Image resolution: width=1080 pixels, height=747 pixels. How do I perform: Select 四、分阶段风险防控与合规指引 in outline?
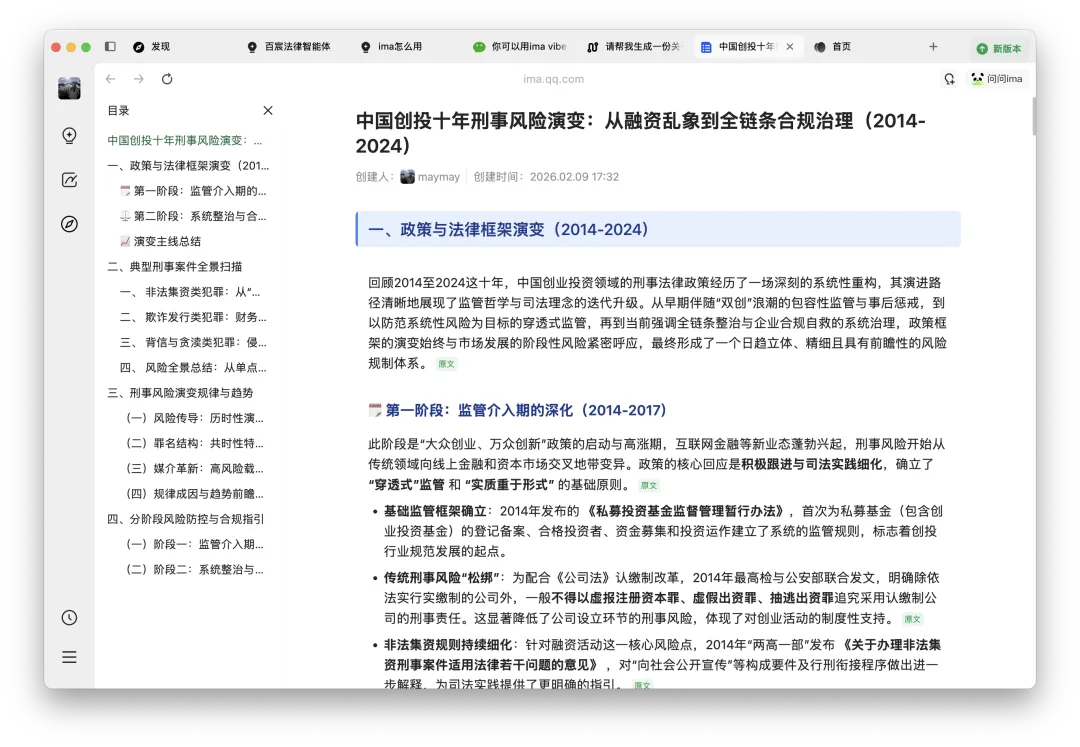tap(185, 519)
